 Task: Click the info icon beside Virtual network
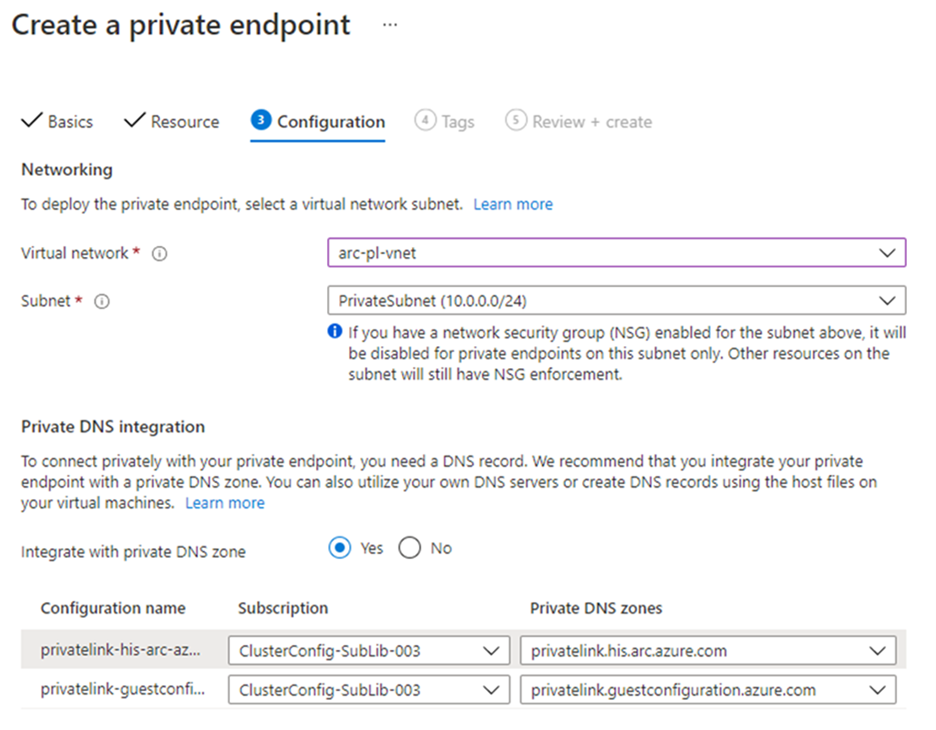(x=159, y=254)
